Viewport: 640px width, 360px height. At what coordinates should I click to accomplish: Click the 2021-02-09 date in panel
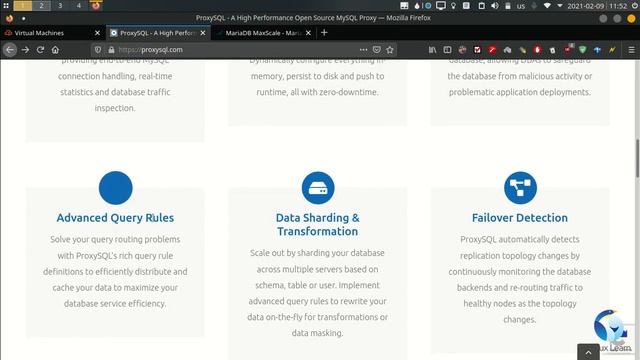tap(585, 6)
